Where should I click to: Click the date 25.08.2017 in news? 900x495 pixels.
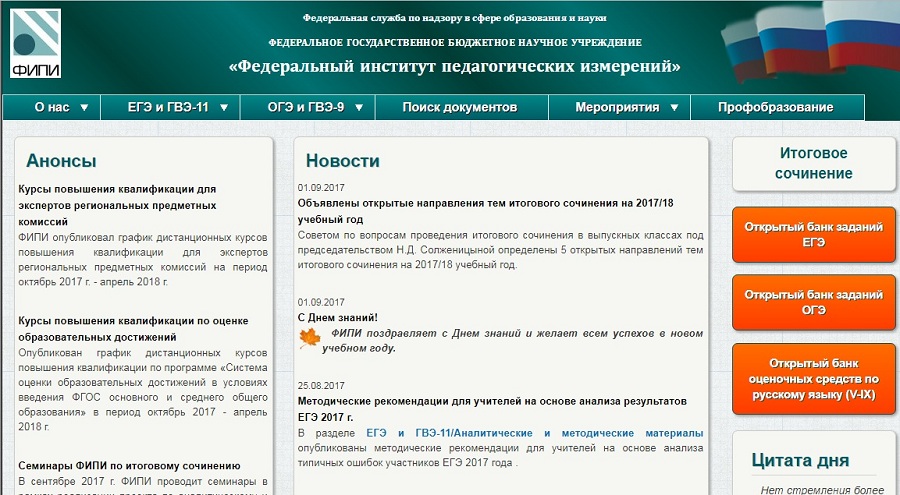point(321,386)
